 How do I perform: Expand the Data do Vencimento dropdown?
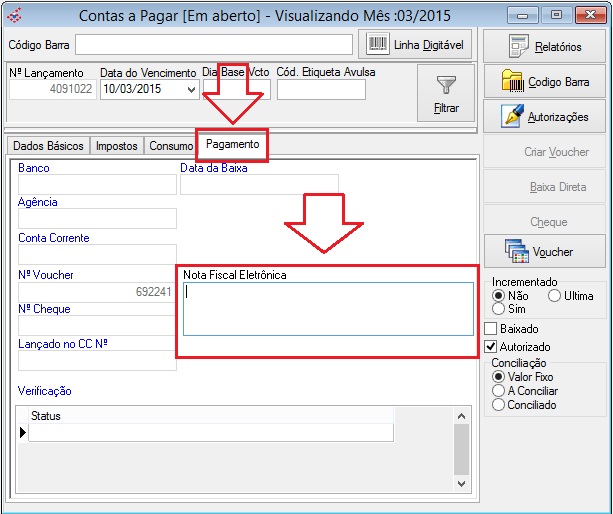[x=192, y=90]
